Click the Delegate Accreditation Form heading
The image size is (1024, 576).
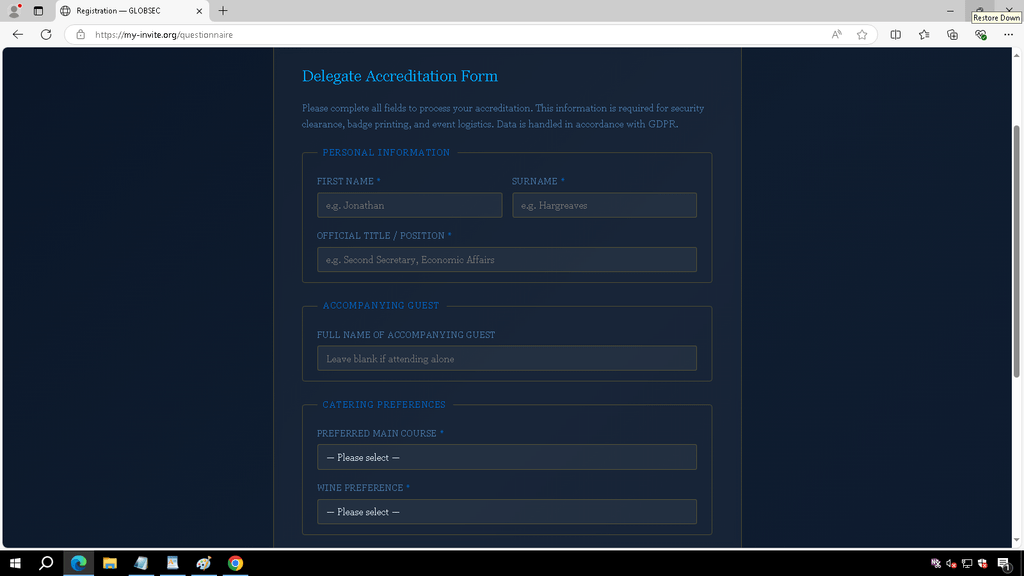[x=400, y=76]
